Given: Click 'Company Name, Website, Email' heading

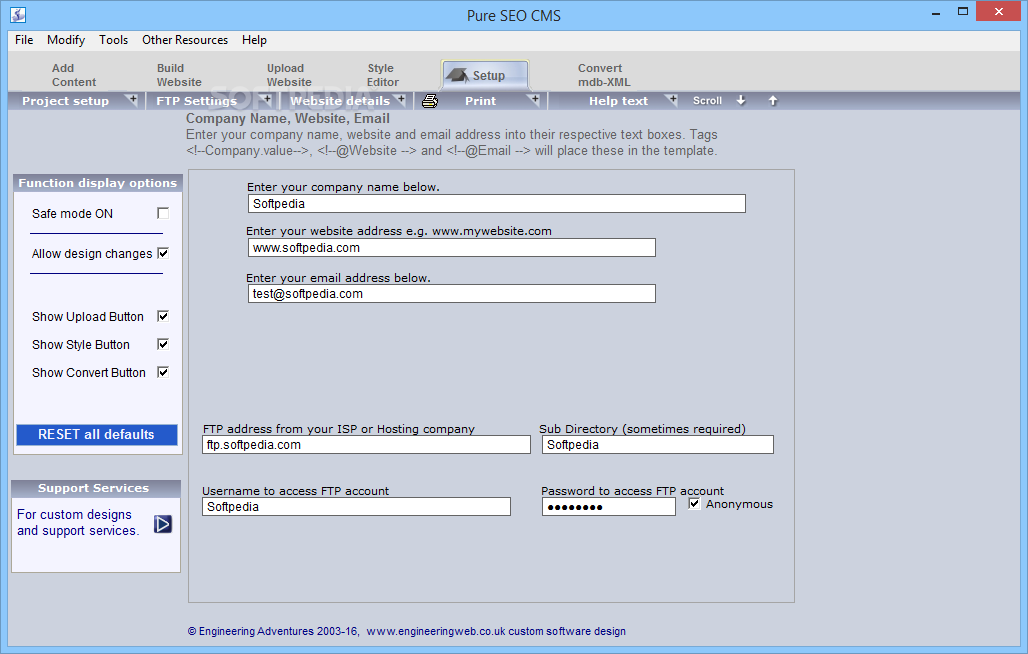Looking at the screenshot, I should (288, 119).
